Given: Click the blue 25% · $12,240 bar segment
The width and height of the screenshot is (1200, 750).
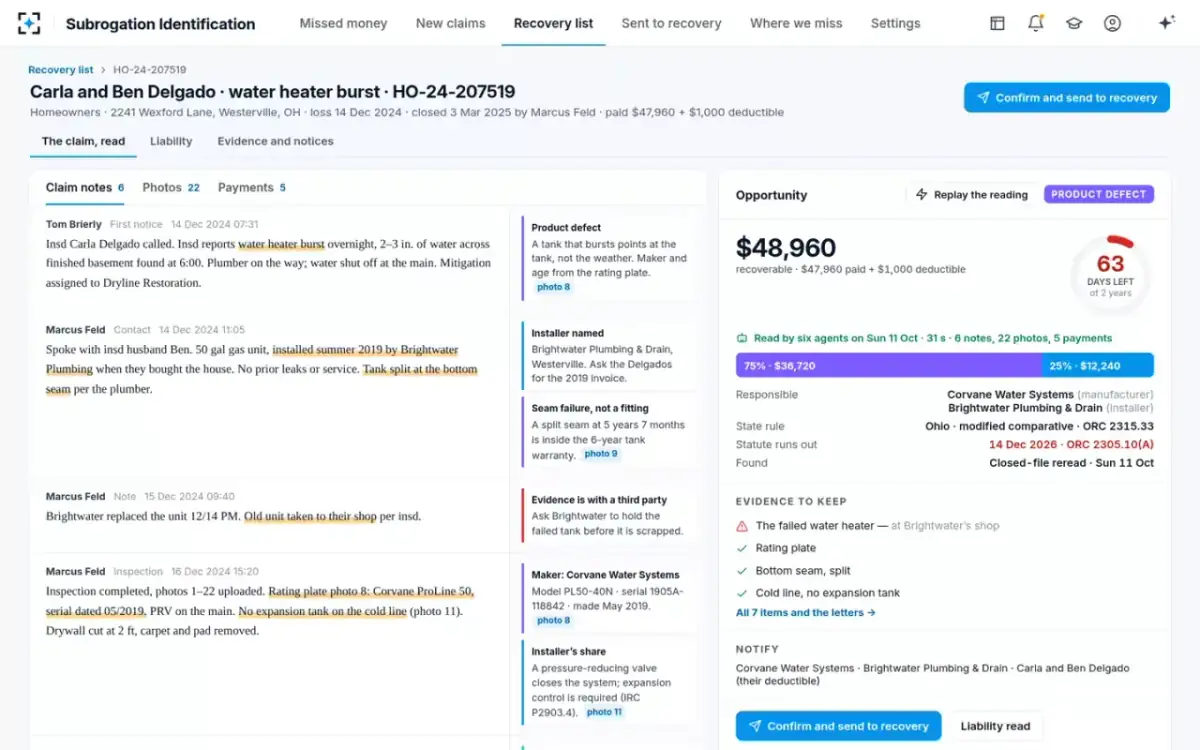Looking at the screenshot, I should coord(1097,366).
